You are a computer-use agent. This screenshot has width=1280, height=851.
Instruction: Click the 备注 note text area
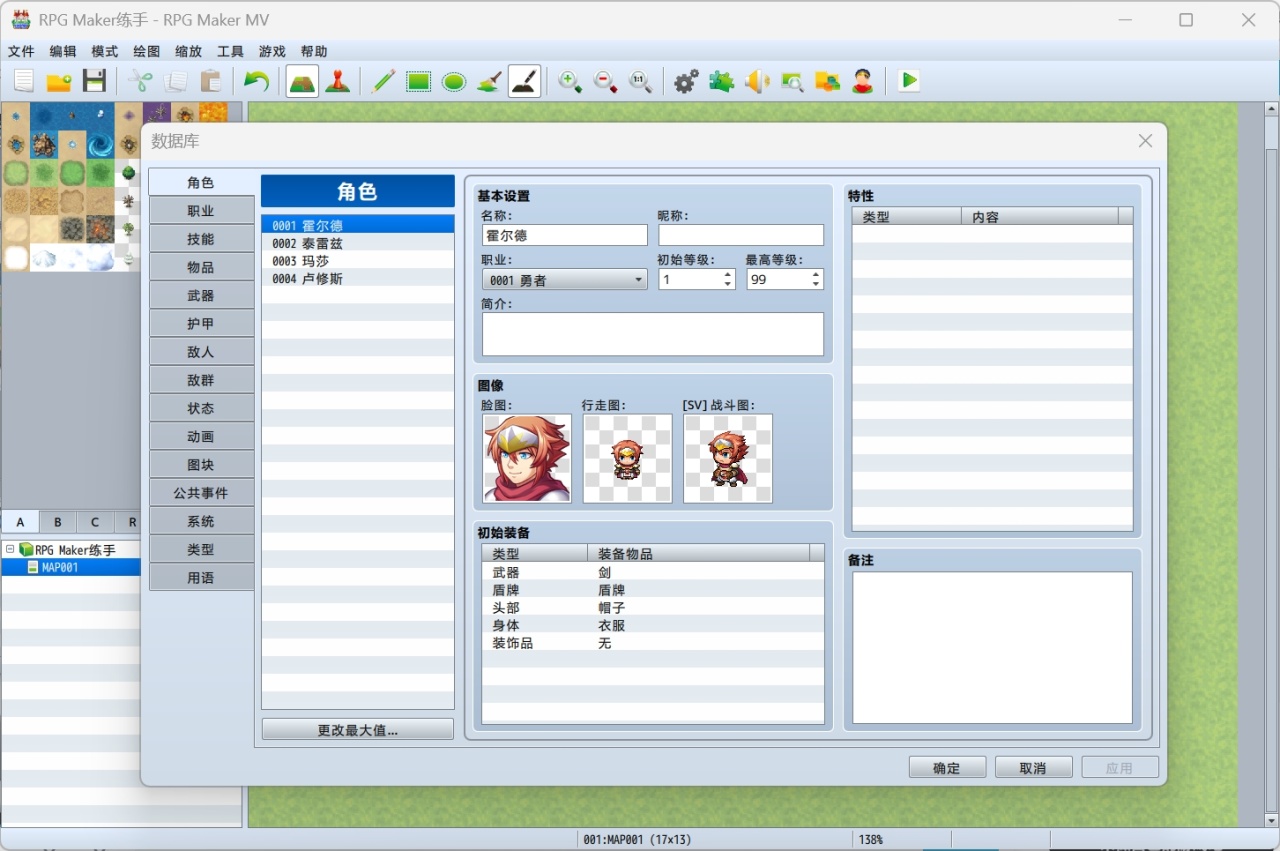tap(993, 647)
